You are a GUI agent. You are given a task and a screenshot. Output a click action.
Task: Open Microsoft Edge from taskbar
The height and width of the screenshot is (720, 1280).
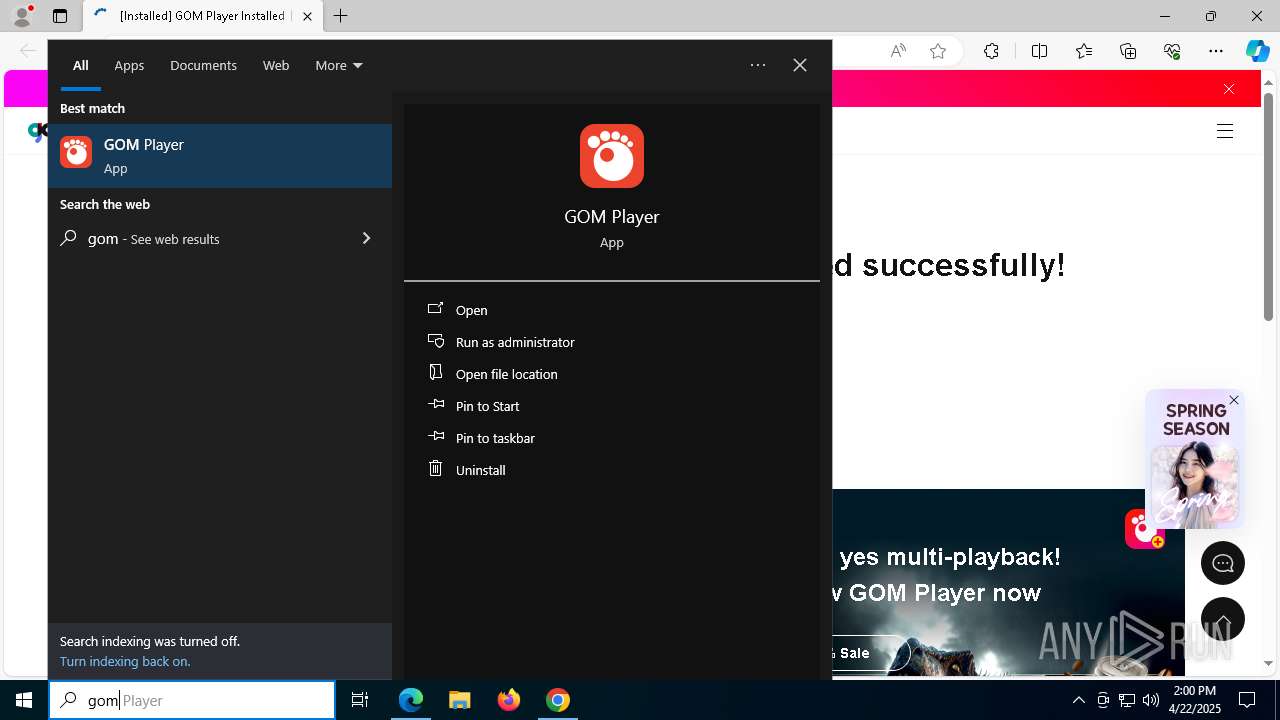tap(411, 700)
